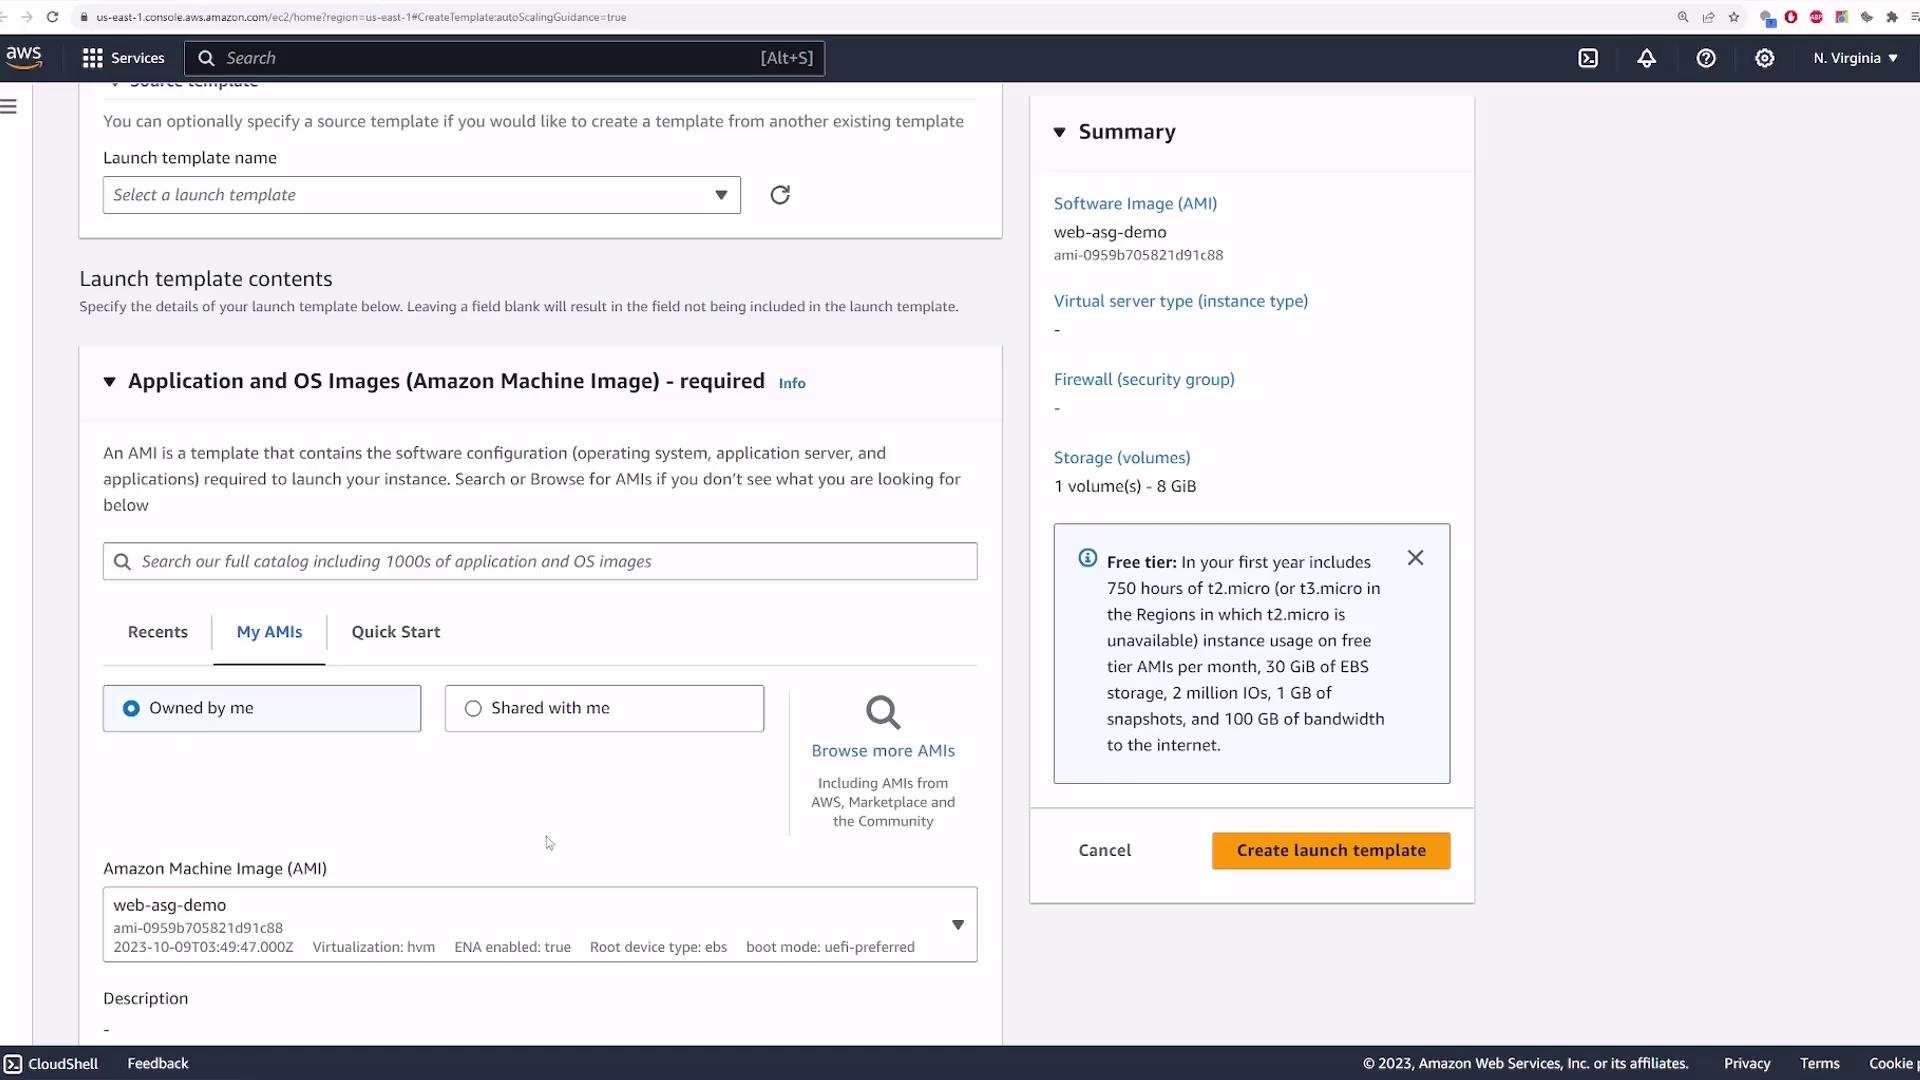Expand the Amazon Machine Image dropdown

tap(957, 925)
